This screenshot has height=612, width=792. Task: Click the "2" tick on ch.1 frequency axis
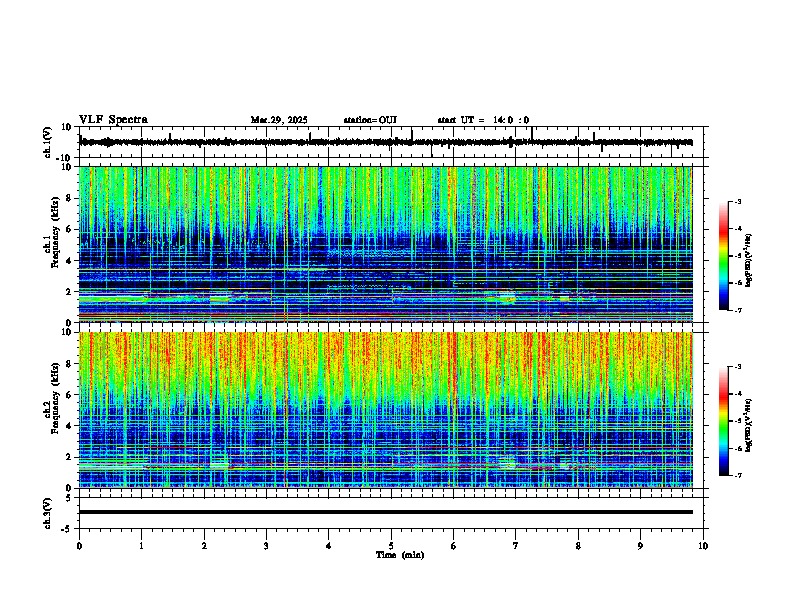click(69, 292)
